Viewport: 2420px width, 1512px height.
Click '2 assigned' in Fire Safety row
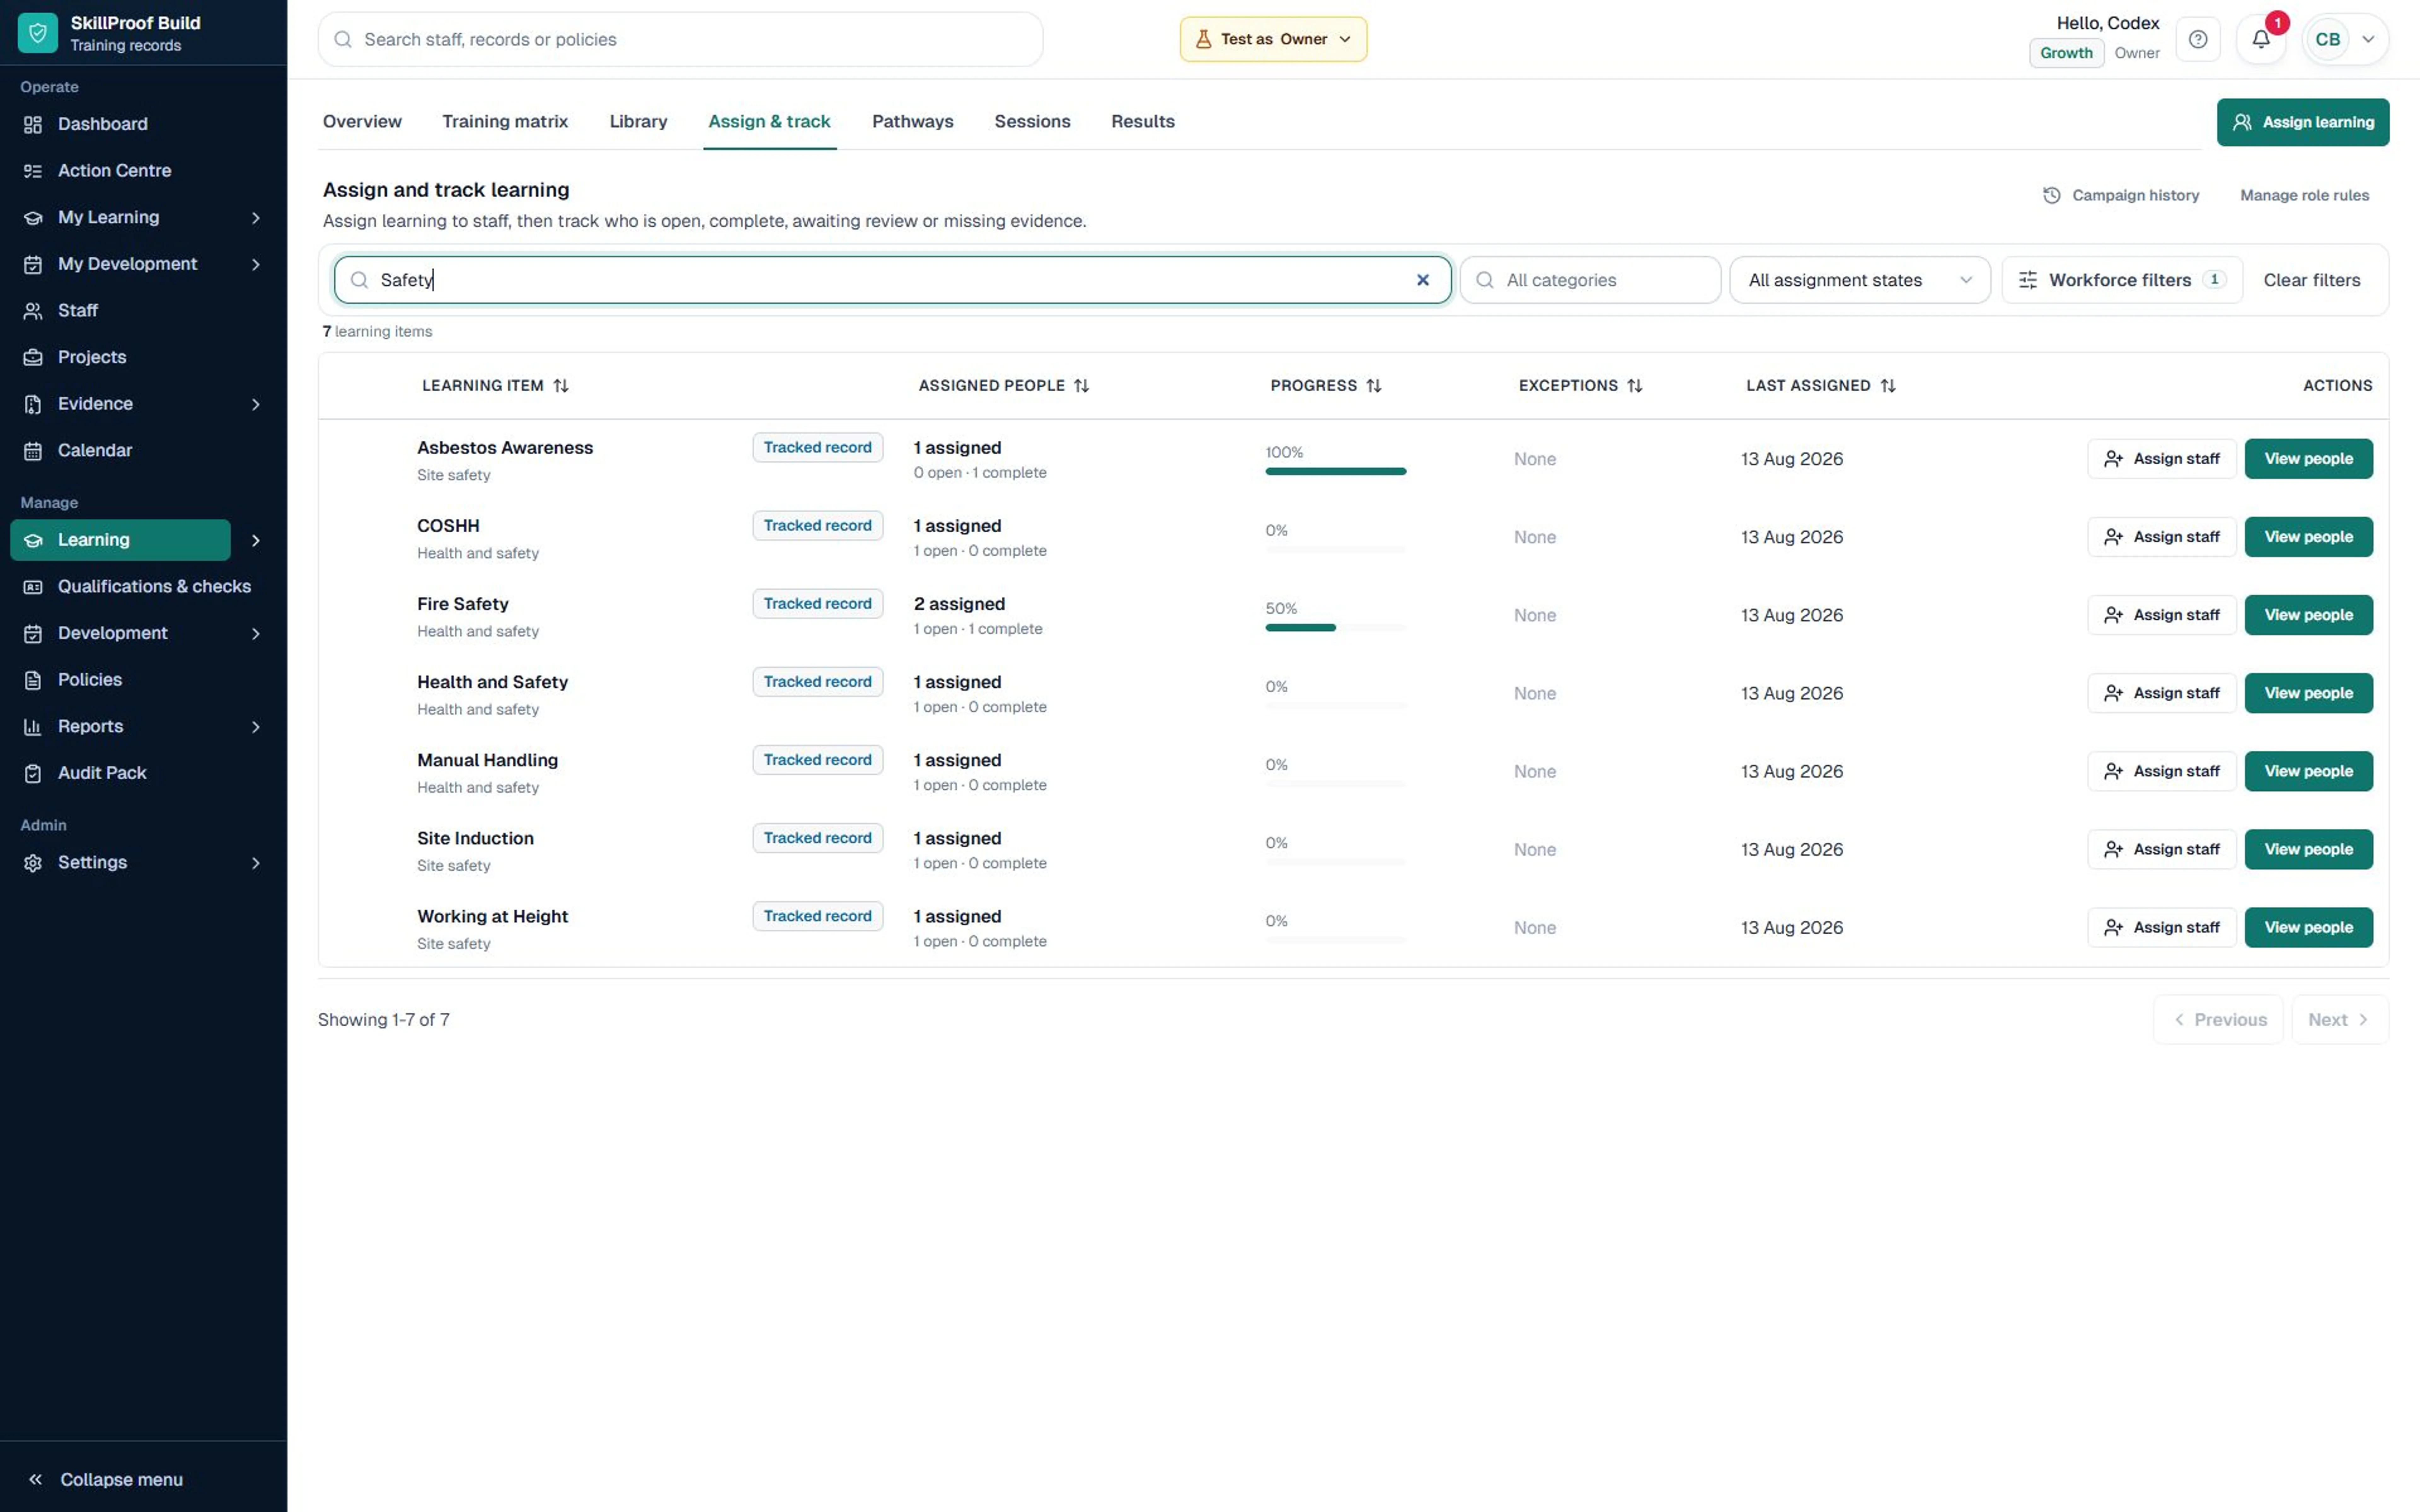click(x=959, y=604)
